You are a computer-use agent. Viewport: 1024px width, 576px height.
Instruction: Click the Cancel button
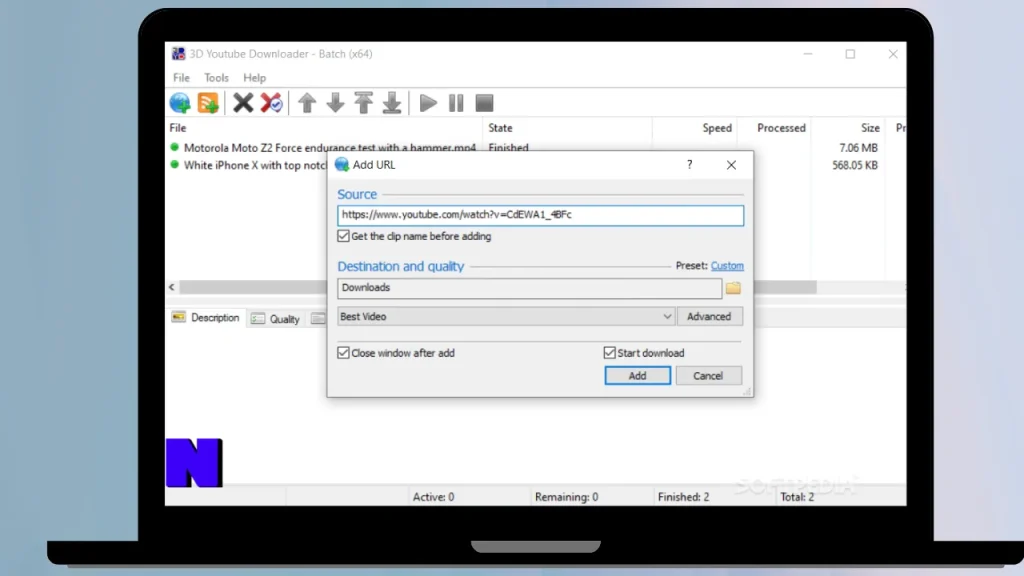pos(708,376)
